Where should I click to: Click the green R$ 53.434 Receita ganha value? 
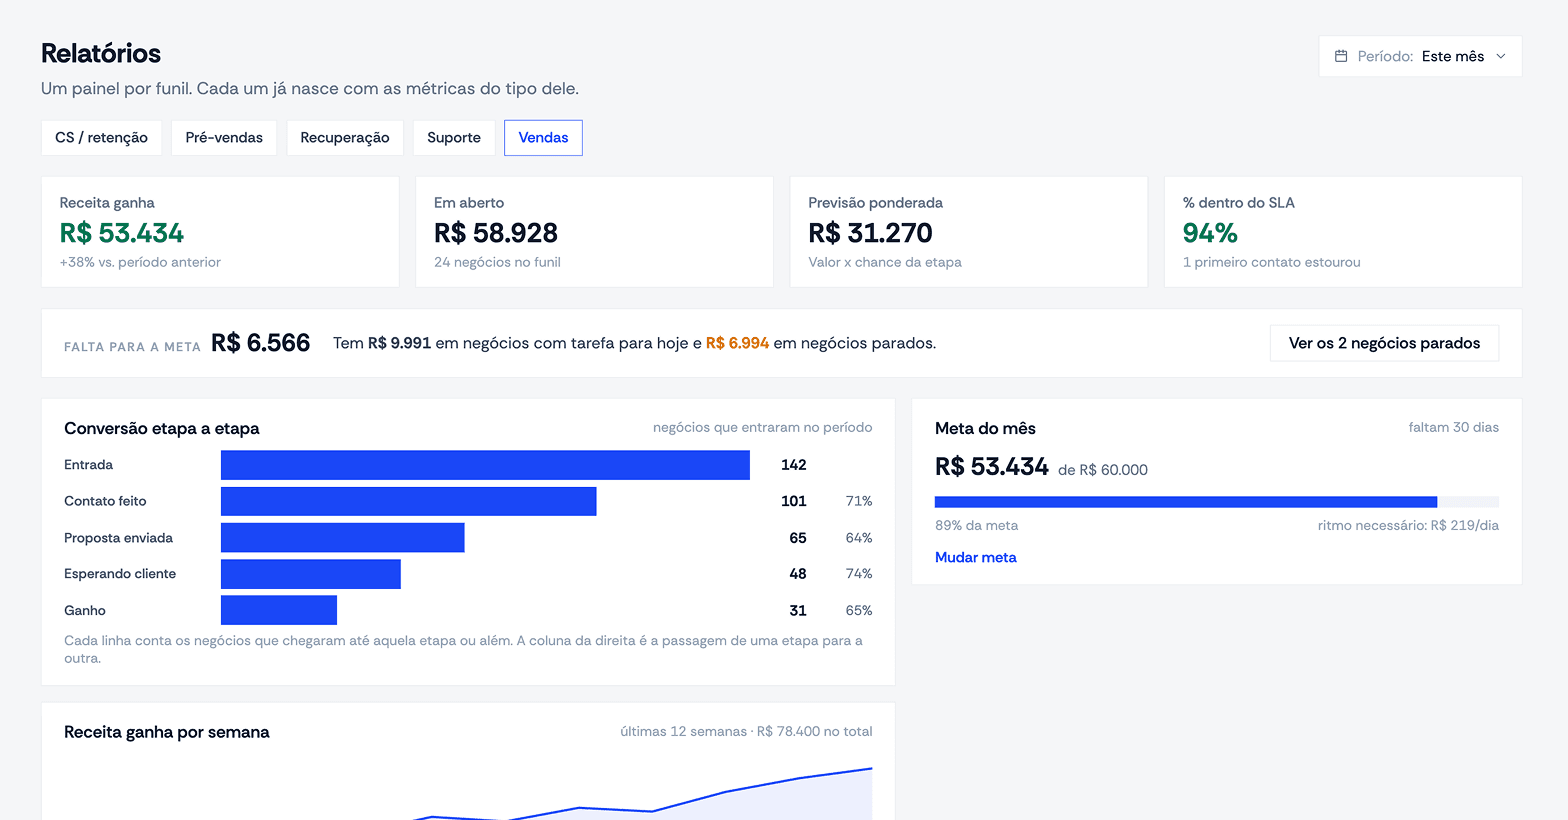pyautogui.click(x=122, y=233)
